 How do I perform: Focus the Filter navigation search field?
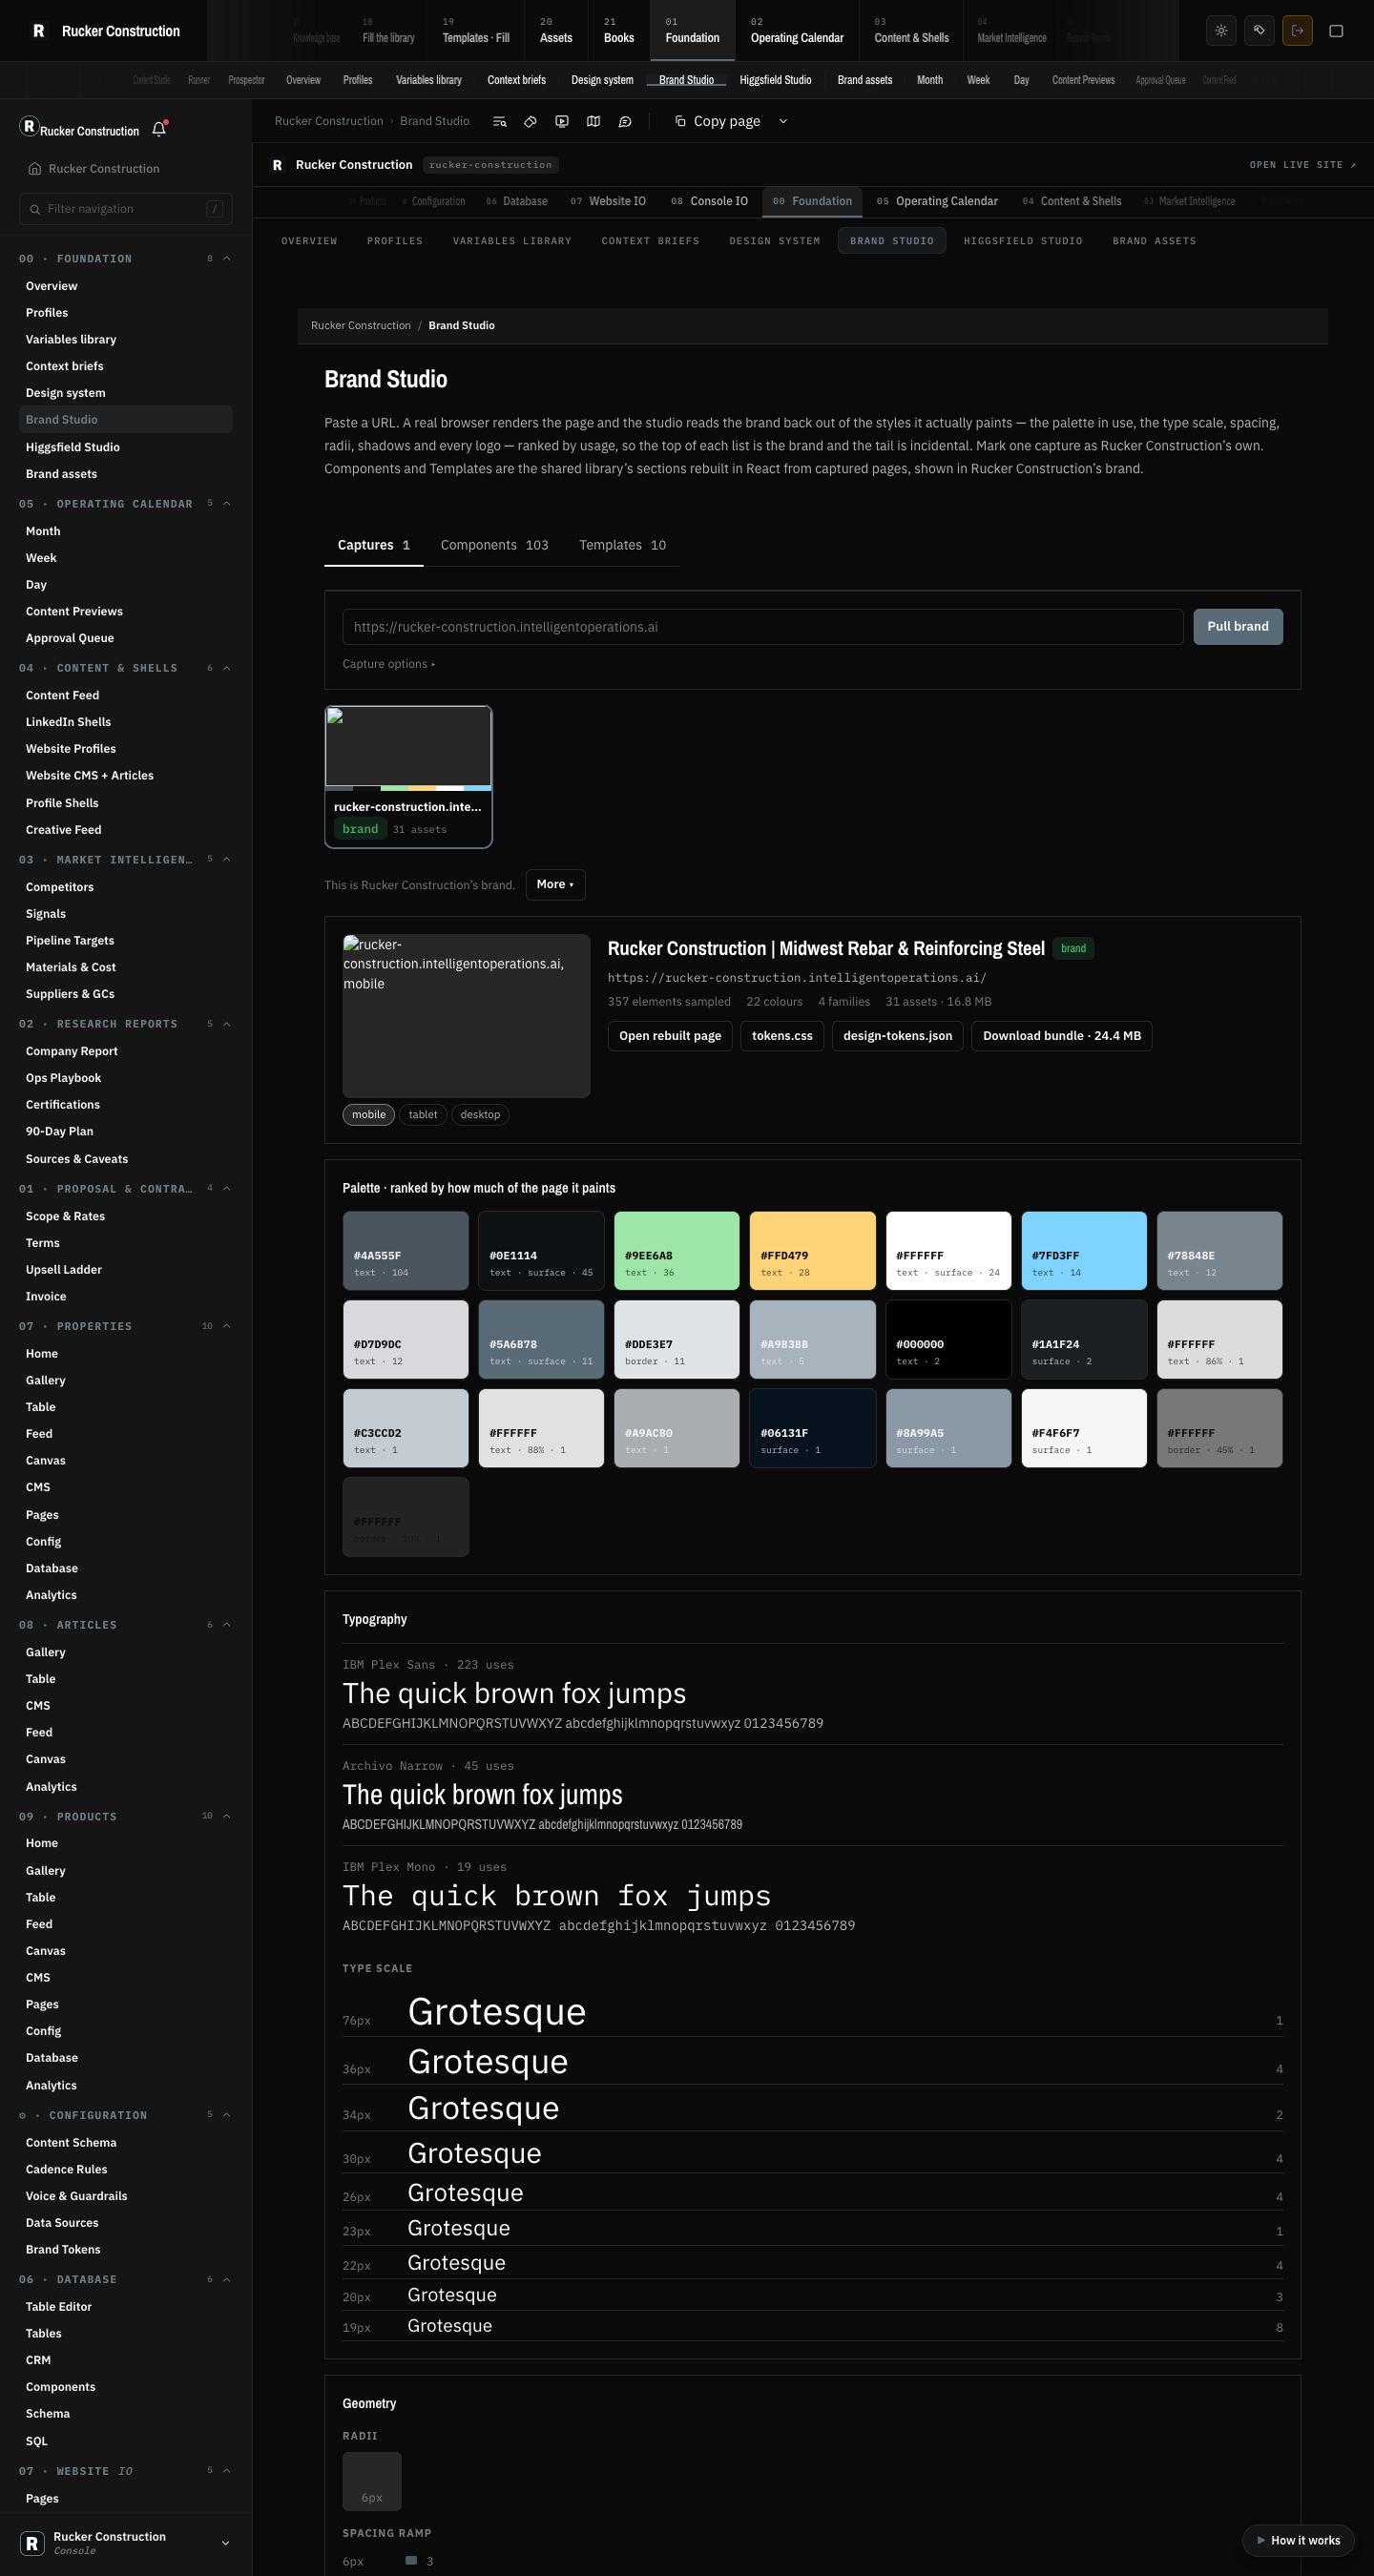pos(126,209)
